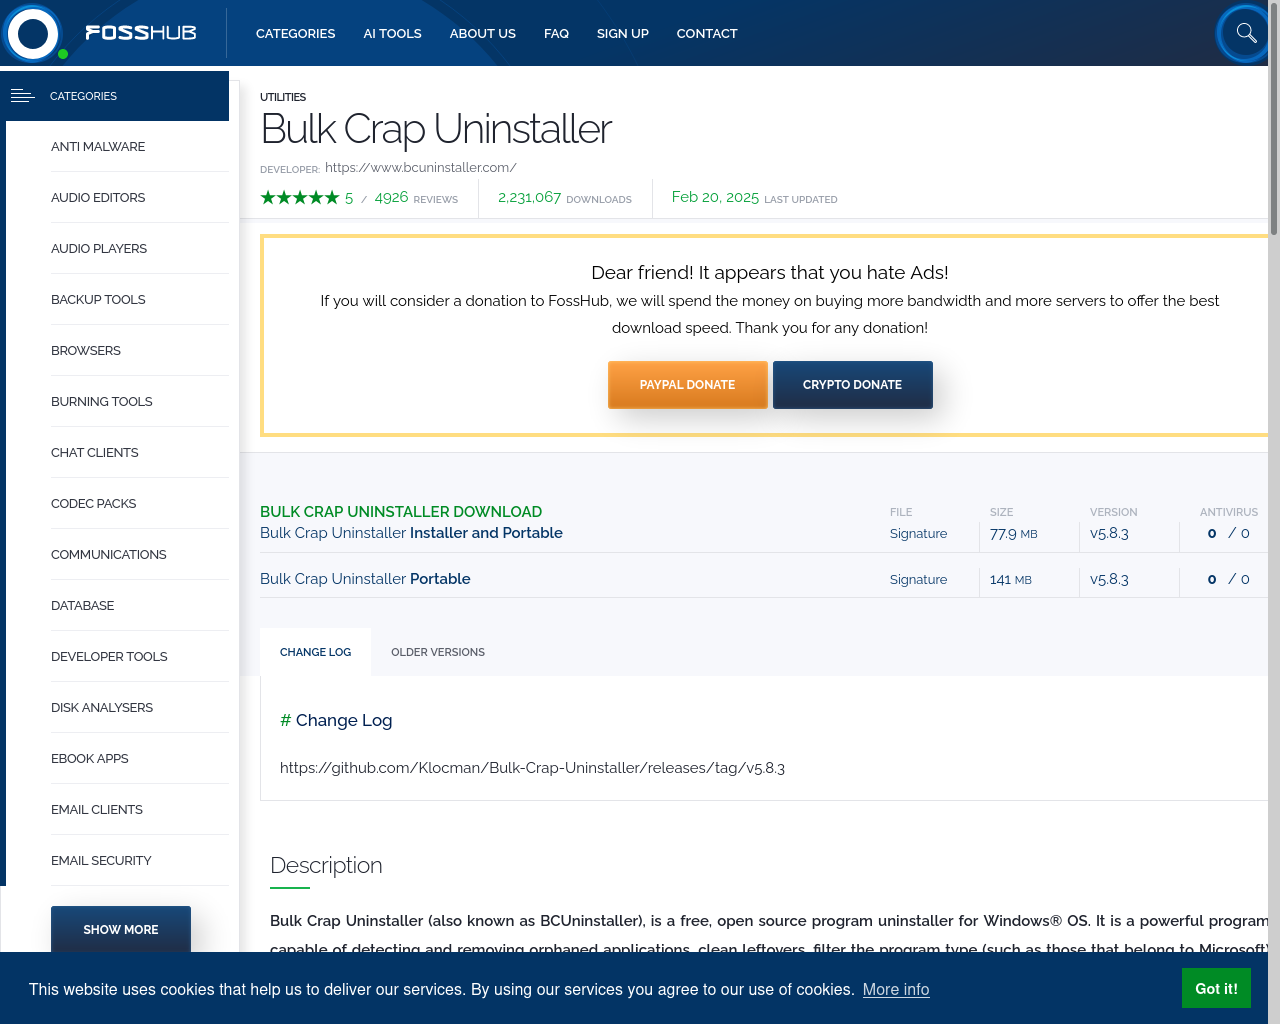
Task: Click the 77.9 MB size value
Action: pyautogui.click(x=1013, y=534)
